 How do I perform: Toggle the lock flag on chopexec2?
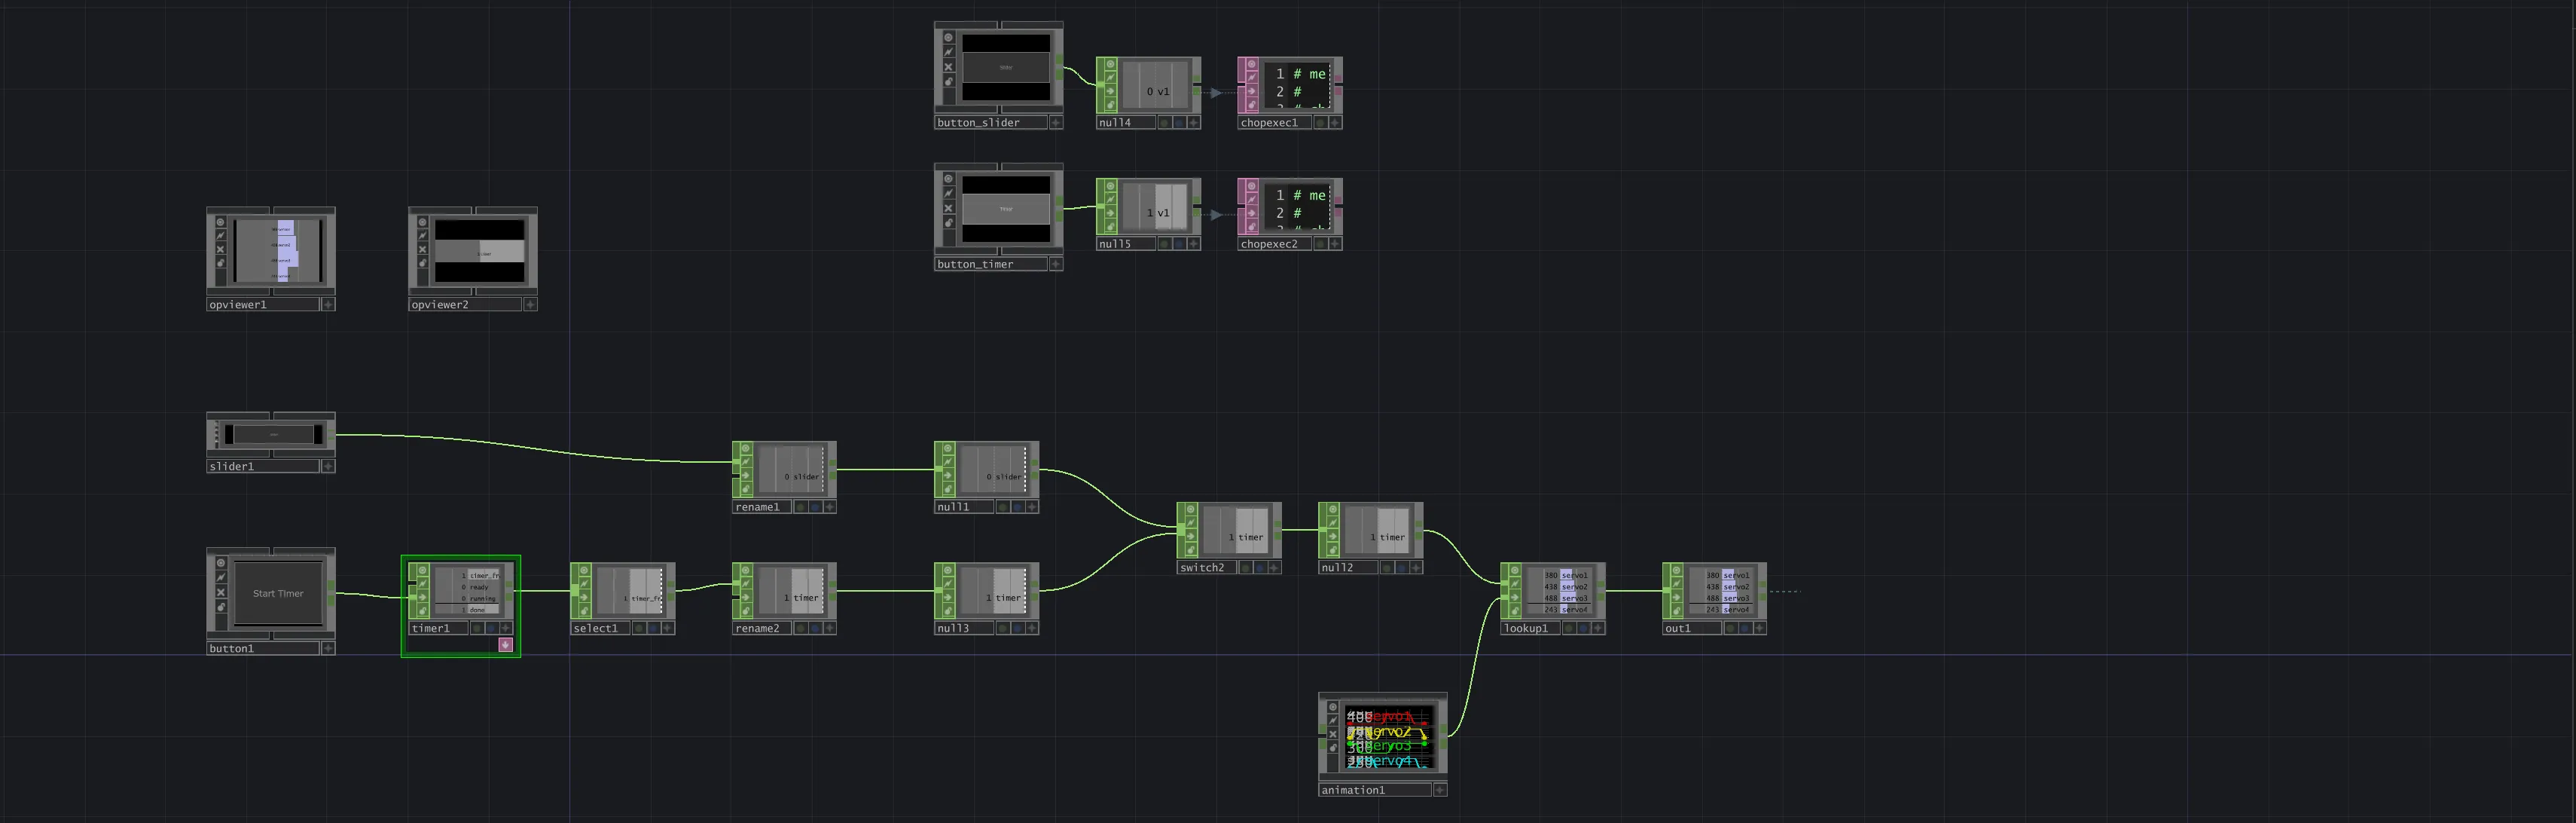tap(1251, 226)
